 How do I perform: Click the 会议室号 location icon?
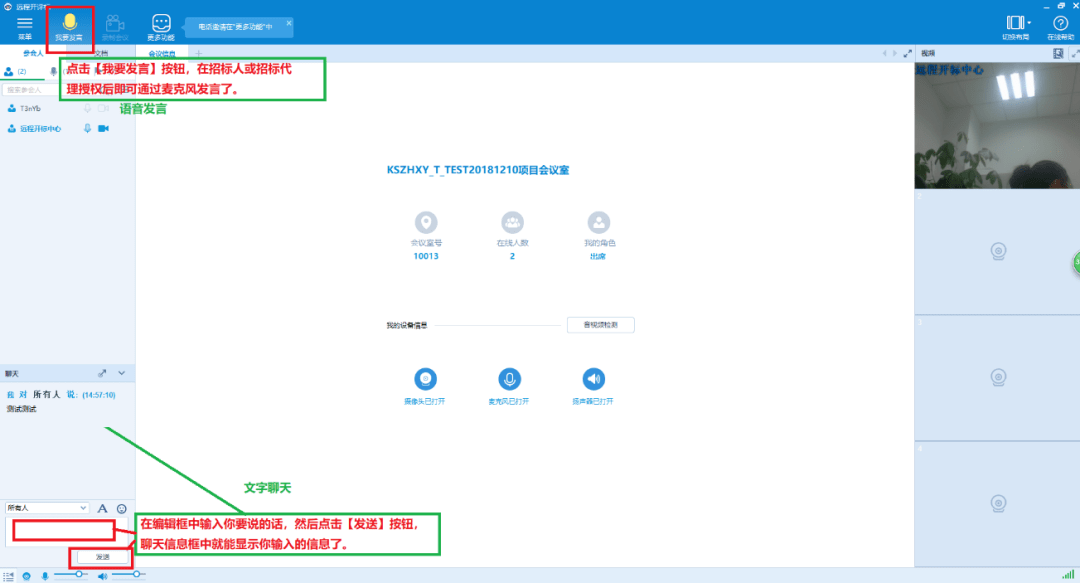(426, 223)
